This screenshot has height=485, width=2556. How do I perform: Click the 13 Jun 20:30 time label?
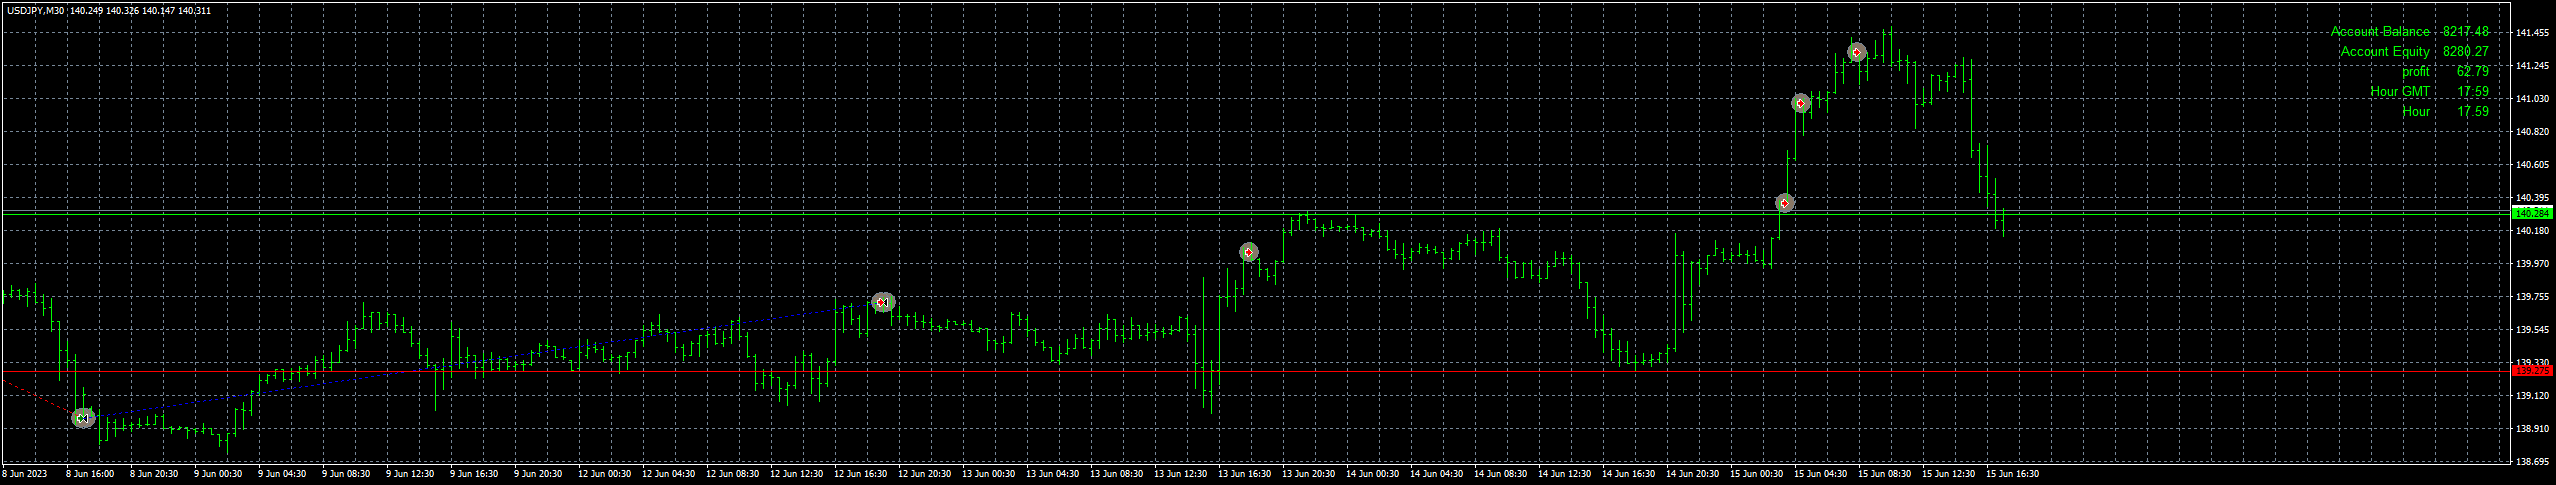pos(1308,474)
